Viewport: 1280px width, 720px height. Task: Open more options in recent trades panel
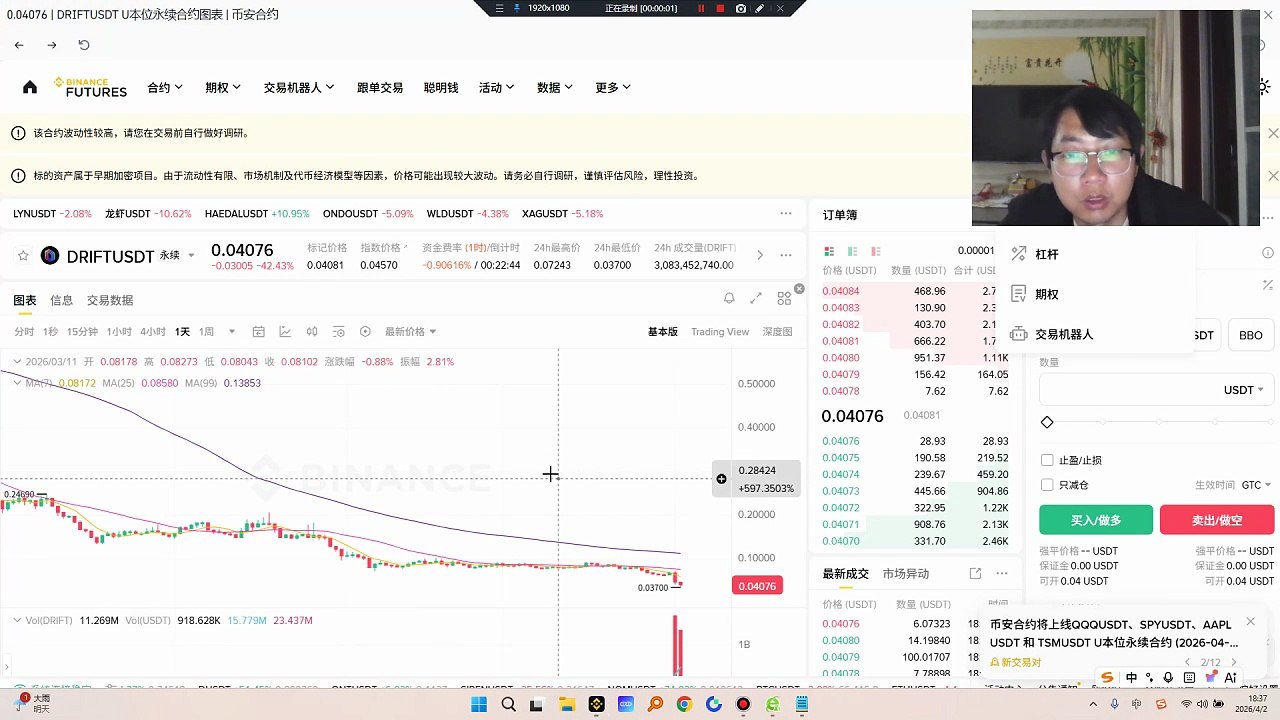coord(1002,573)
